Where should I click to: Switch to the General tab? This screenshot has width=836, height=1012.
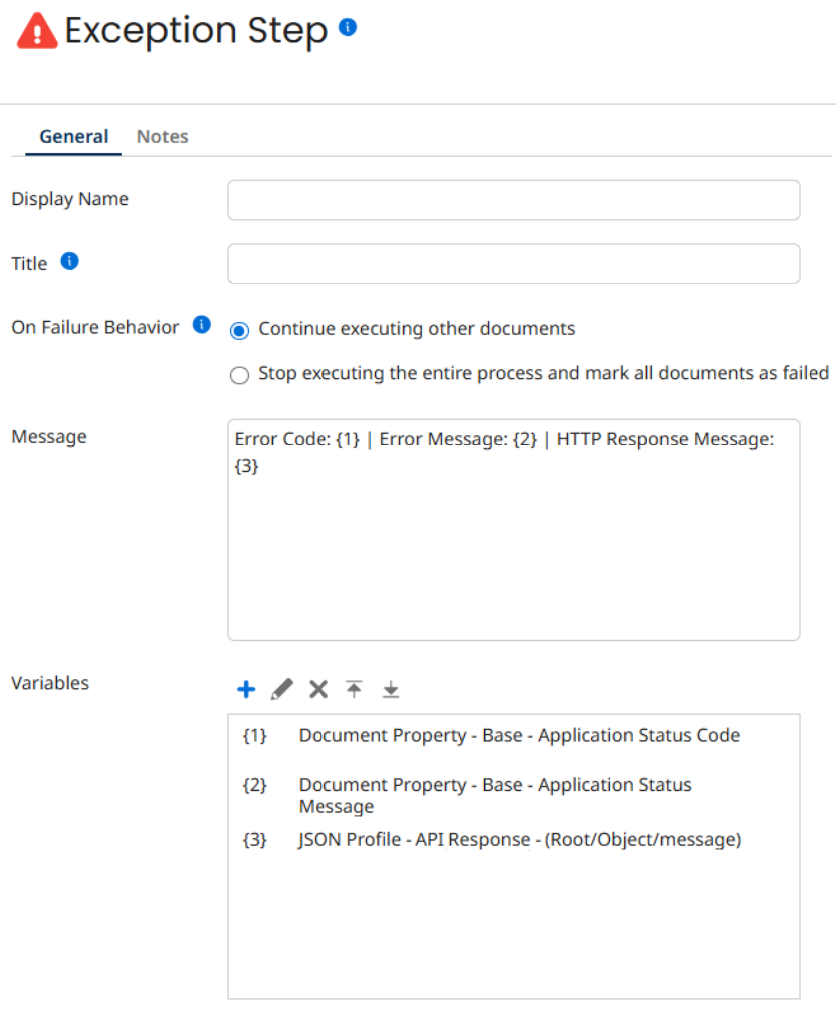click(73, 136)
